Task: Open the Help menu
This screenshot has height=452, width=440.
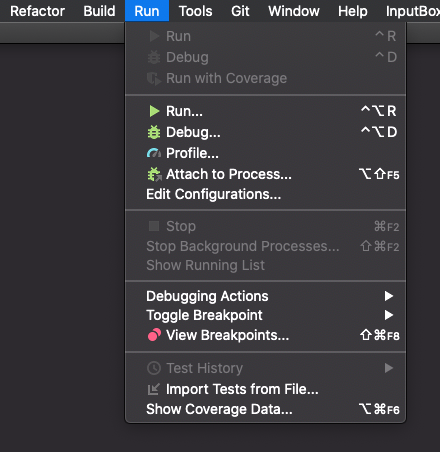Action: coord(353,11)
